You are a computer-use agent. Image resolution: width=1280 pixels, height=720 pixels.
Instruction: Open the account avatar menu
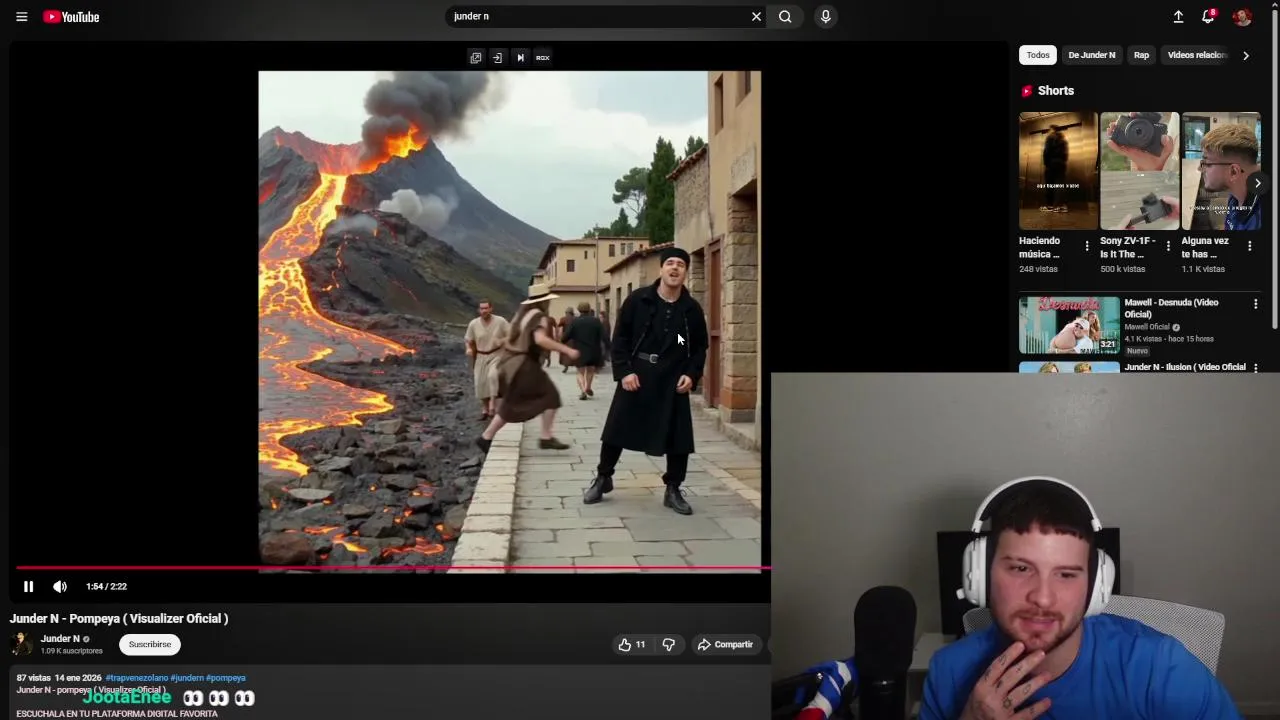pos(1242,17)
